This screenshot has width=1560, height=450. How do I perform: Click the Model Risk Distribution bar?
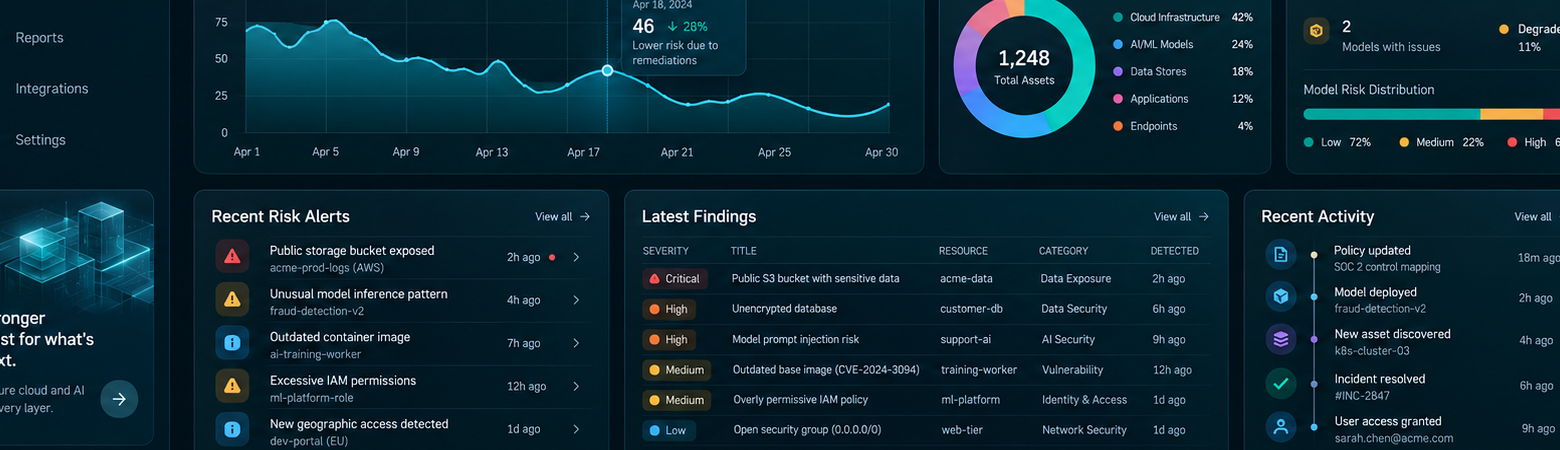(1432, 114)
